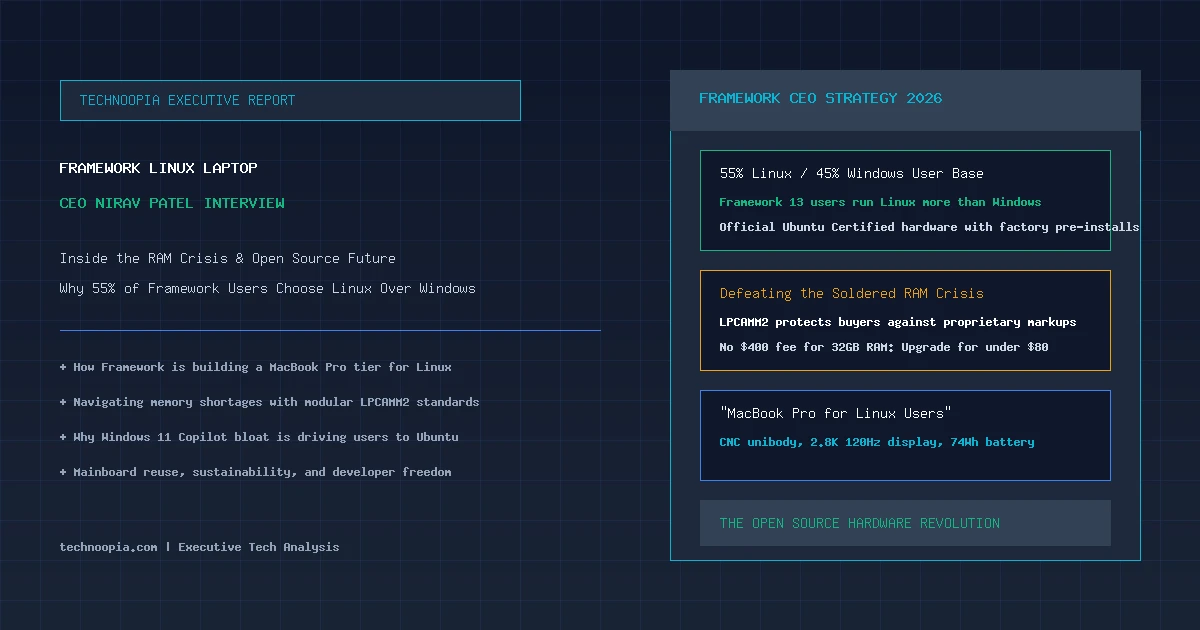
Task: Select the Mainboard reuse, sustainability bullet
Action: pos(256,472)
